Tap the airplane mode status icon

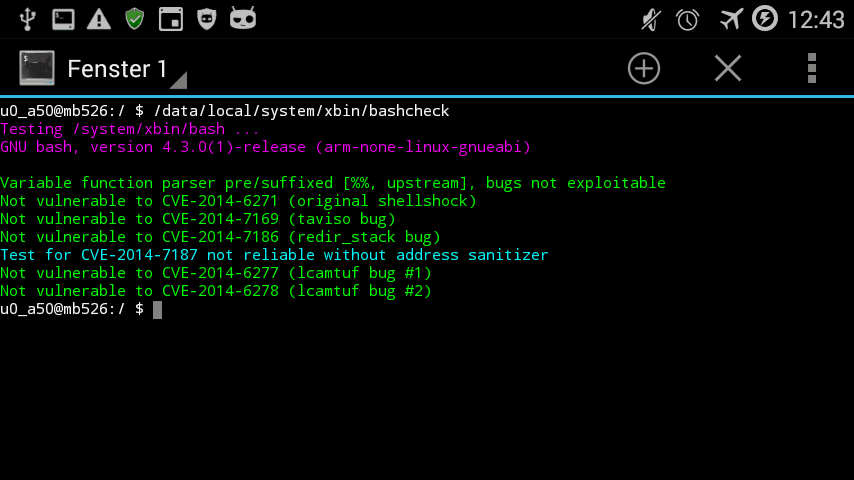coord(730,20)
